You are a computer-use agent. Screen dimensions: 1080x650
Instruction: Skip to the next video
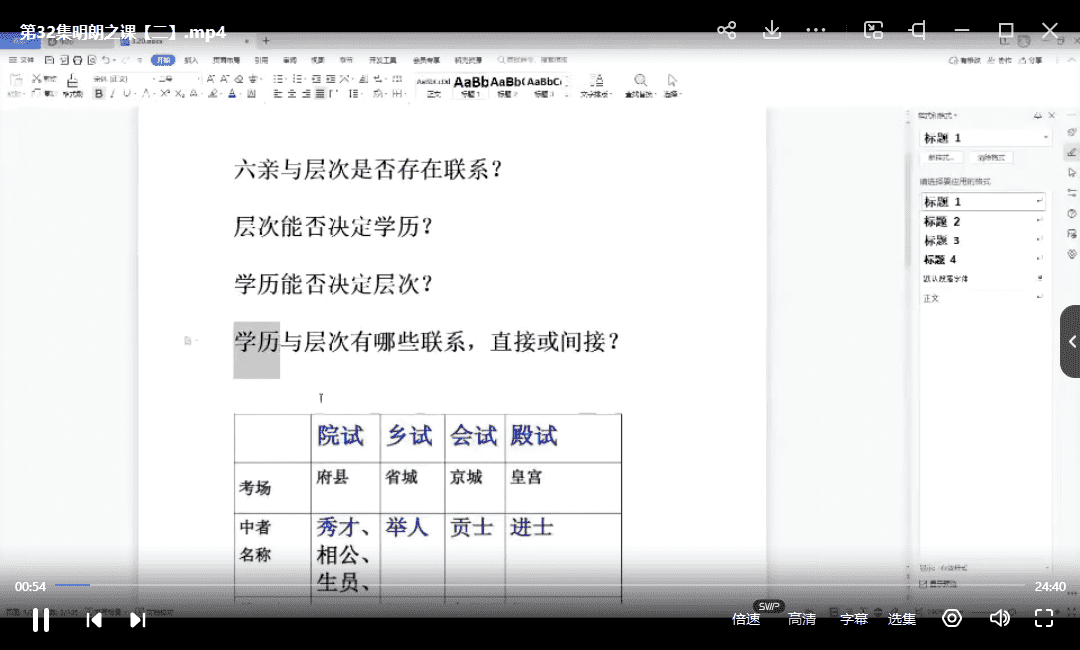(138, 619)
